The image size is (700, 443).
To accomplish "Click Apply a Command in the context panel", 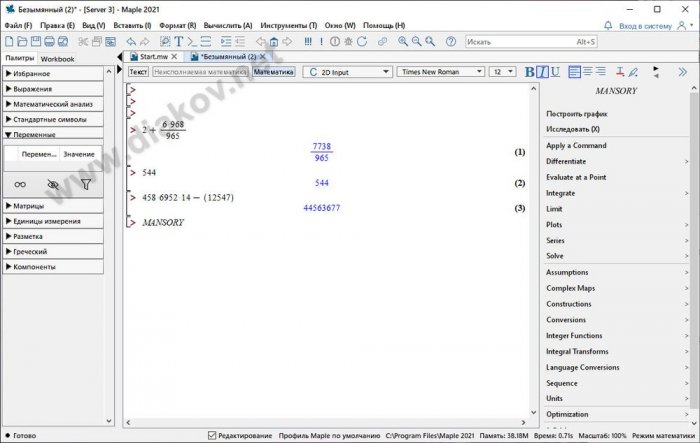I will click(576, 146).
